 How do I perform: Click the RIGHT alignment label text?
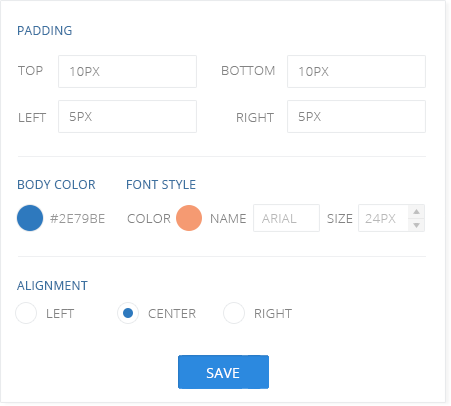point(273,314)
